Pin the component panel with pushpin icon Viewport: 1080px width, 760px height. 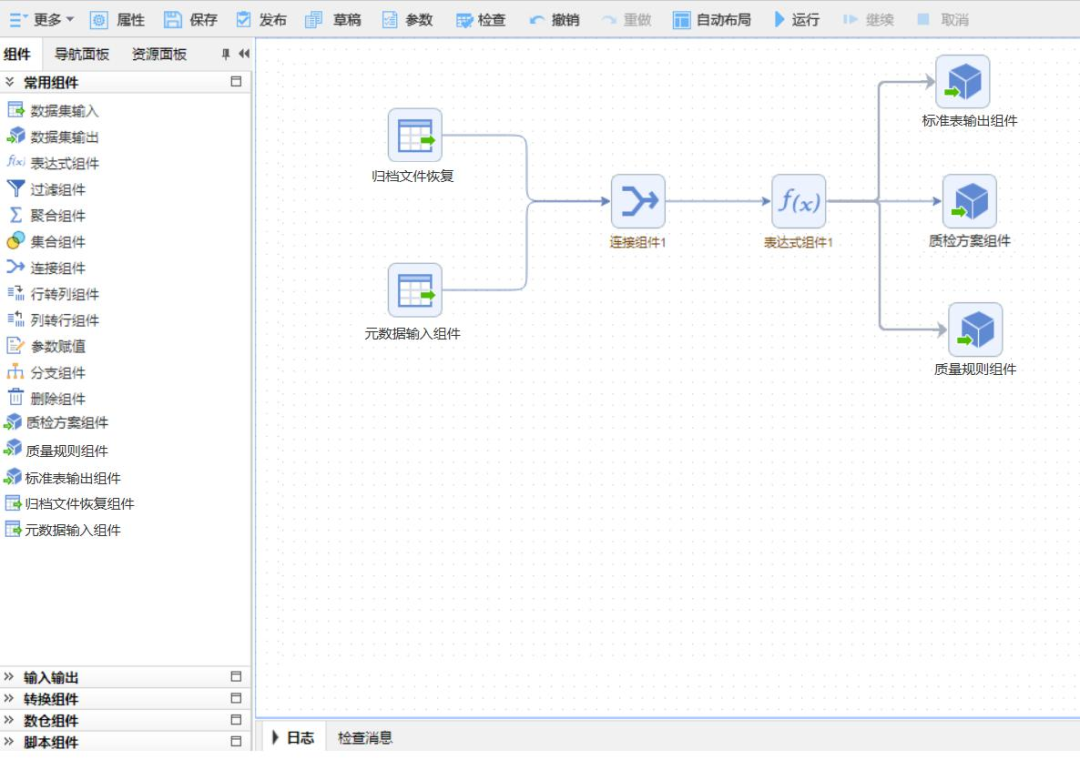pos(225,54)
